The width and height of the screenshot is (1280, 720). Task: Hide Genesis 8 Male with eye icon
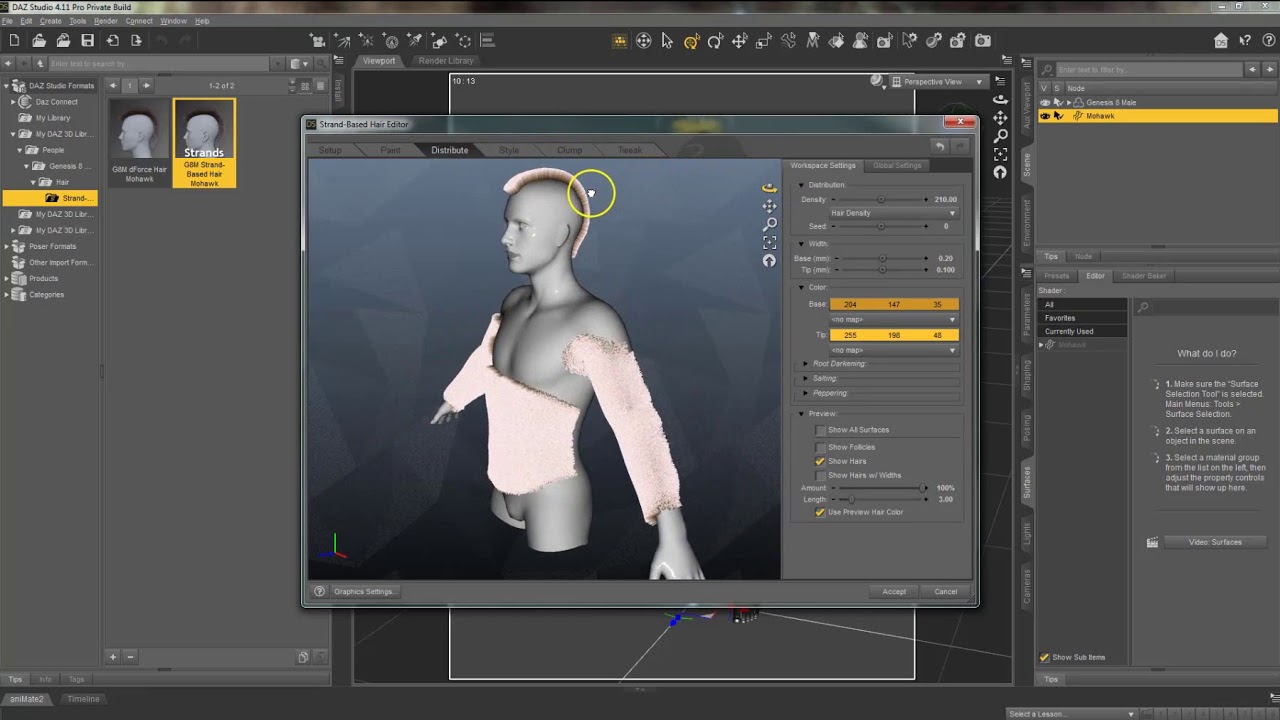click(x=1045, y=103)
